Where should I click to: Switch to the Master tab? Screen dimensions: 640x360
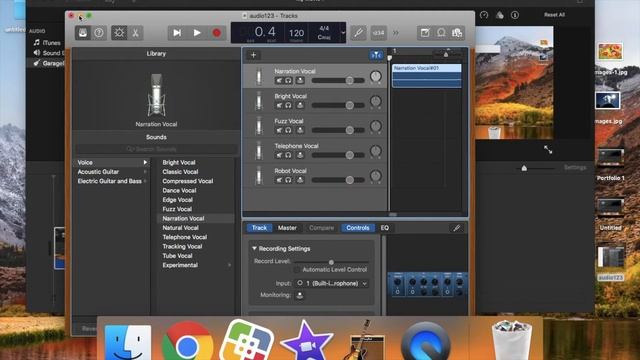pyautogui.click(x=287, y=228)
